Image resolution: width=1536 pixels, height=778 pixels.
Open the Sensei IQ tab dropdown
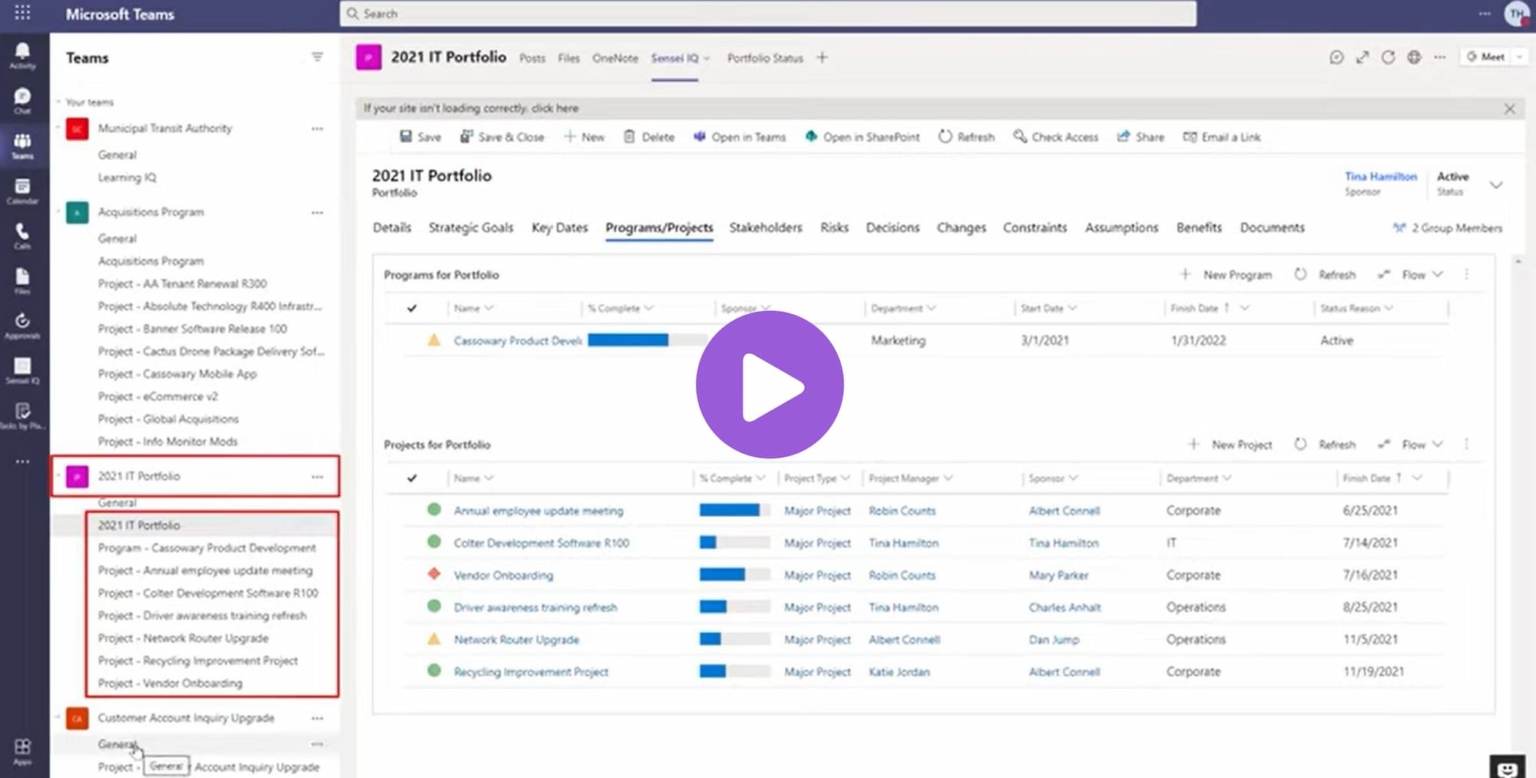706,58
